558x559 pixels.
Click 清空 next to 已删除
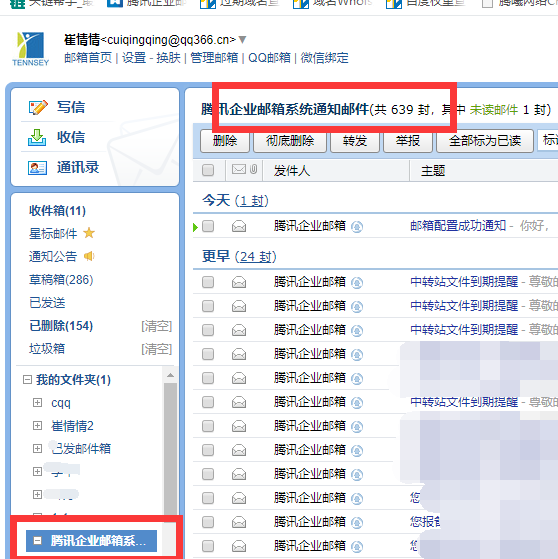[157, 326]
